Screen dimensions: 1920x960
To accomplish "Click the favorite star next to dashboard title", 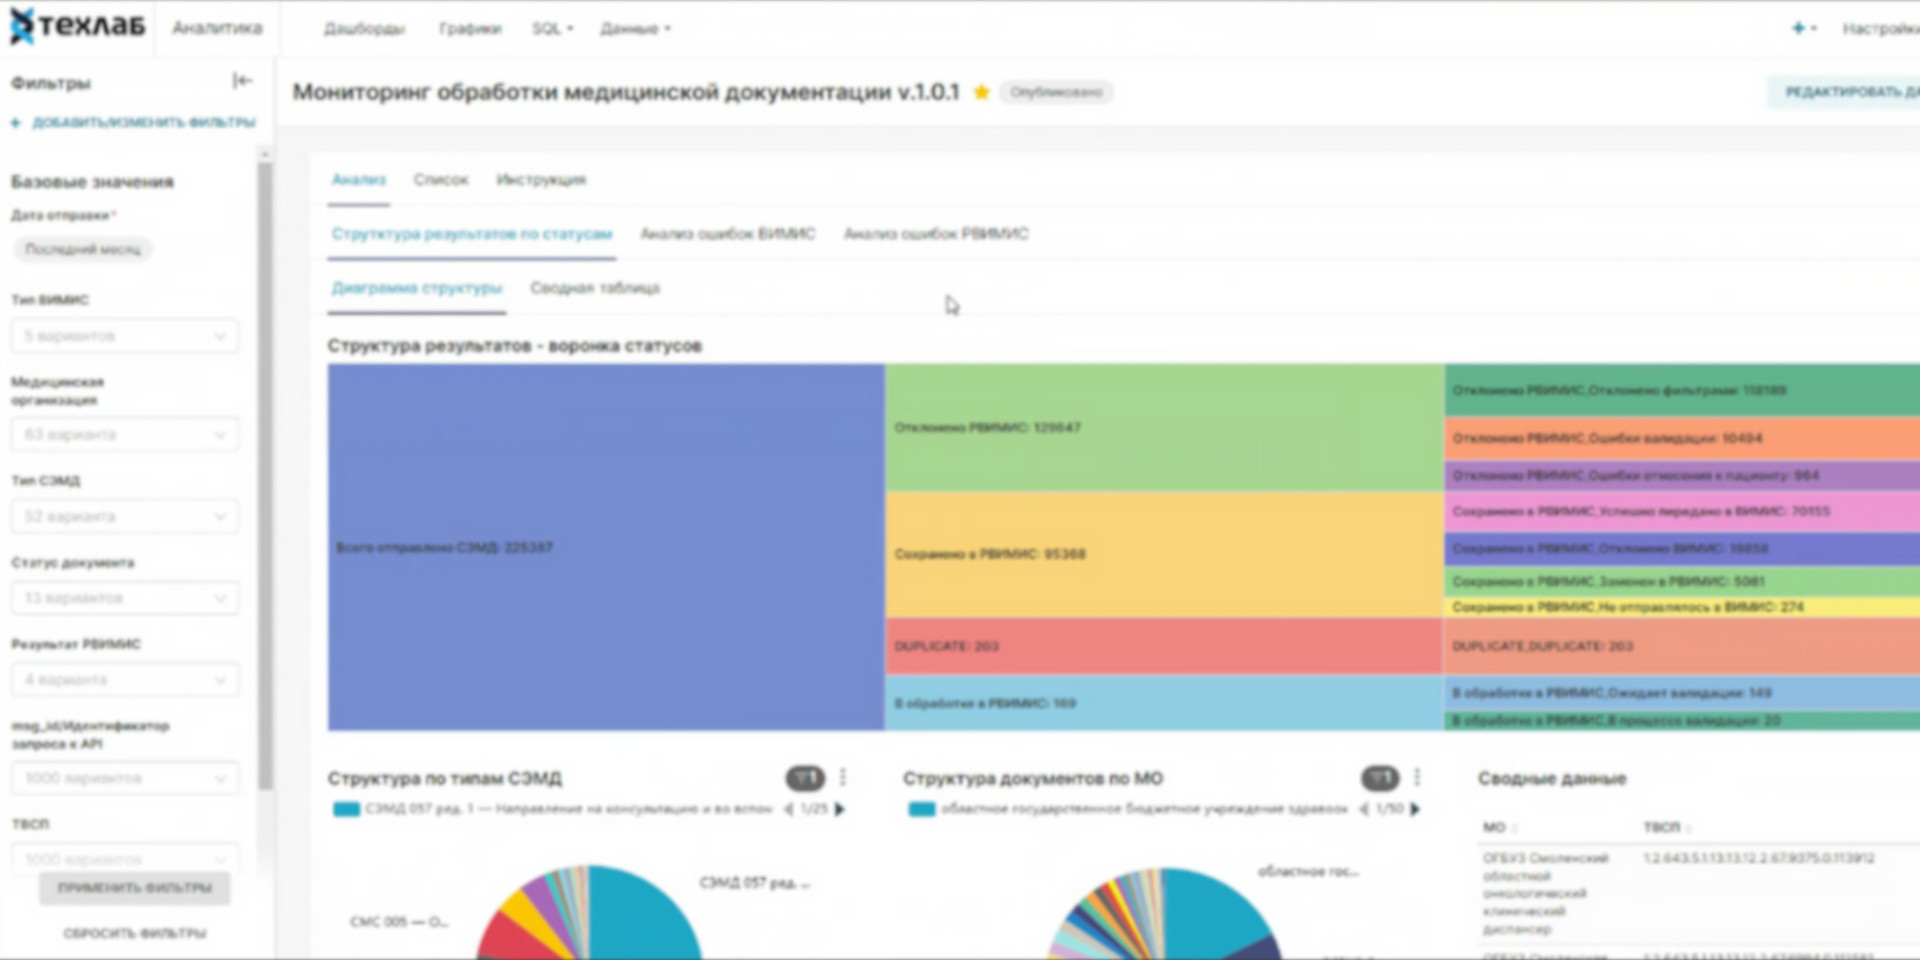I will click(x=982, y=92).
